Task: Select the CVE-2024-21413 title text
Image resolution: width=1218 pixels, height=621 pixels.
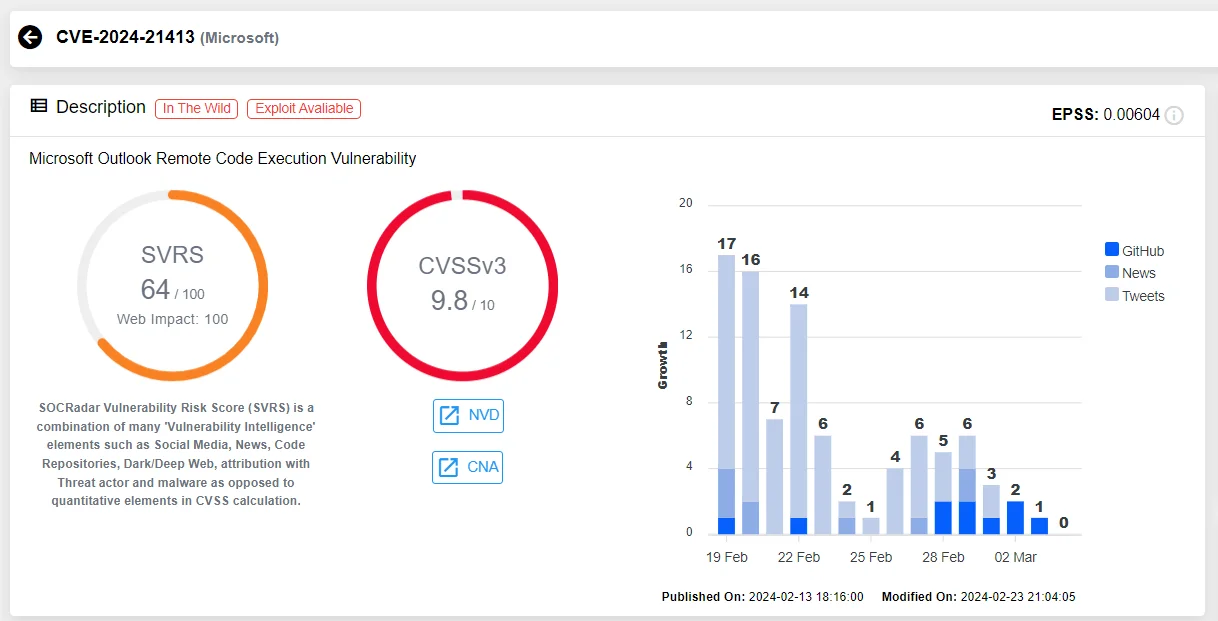Action: [125, 38]
